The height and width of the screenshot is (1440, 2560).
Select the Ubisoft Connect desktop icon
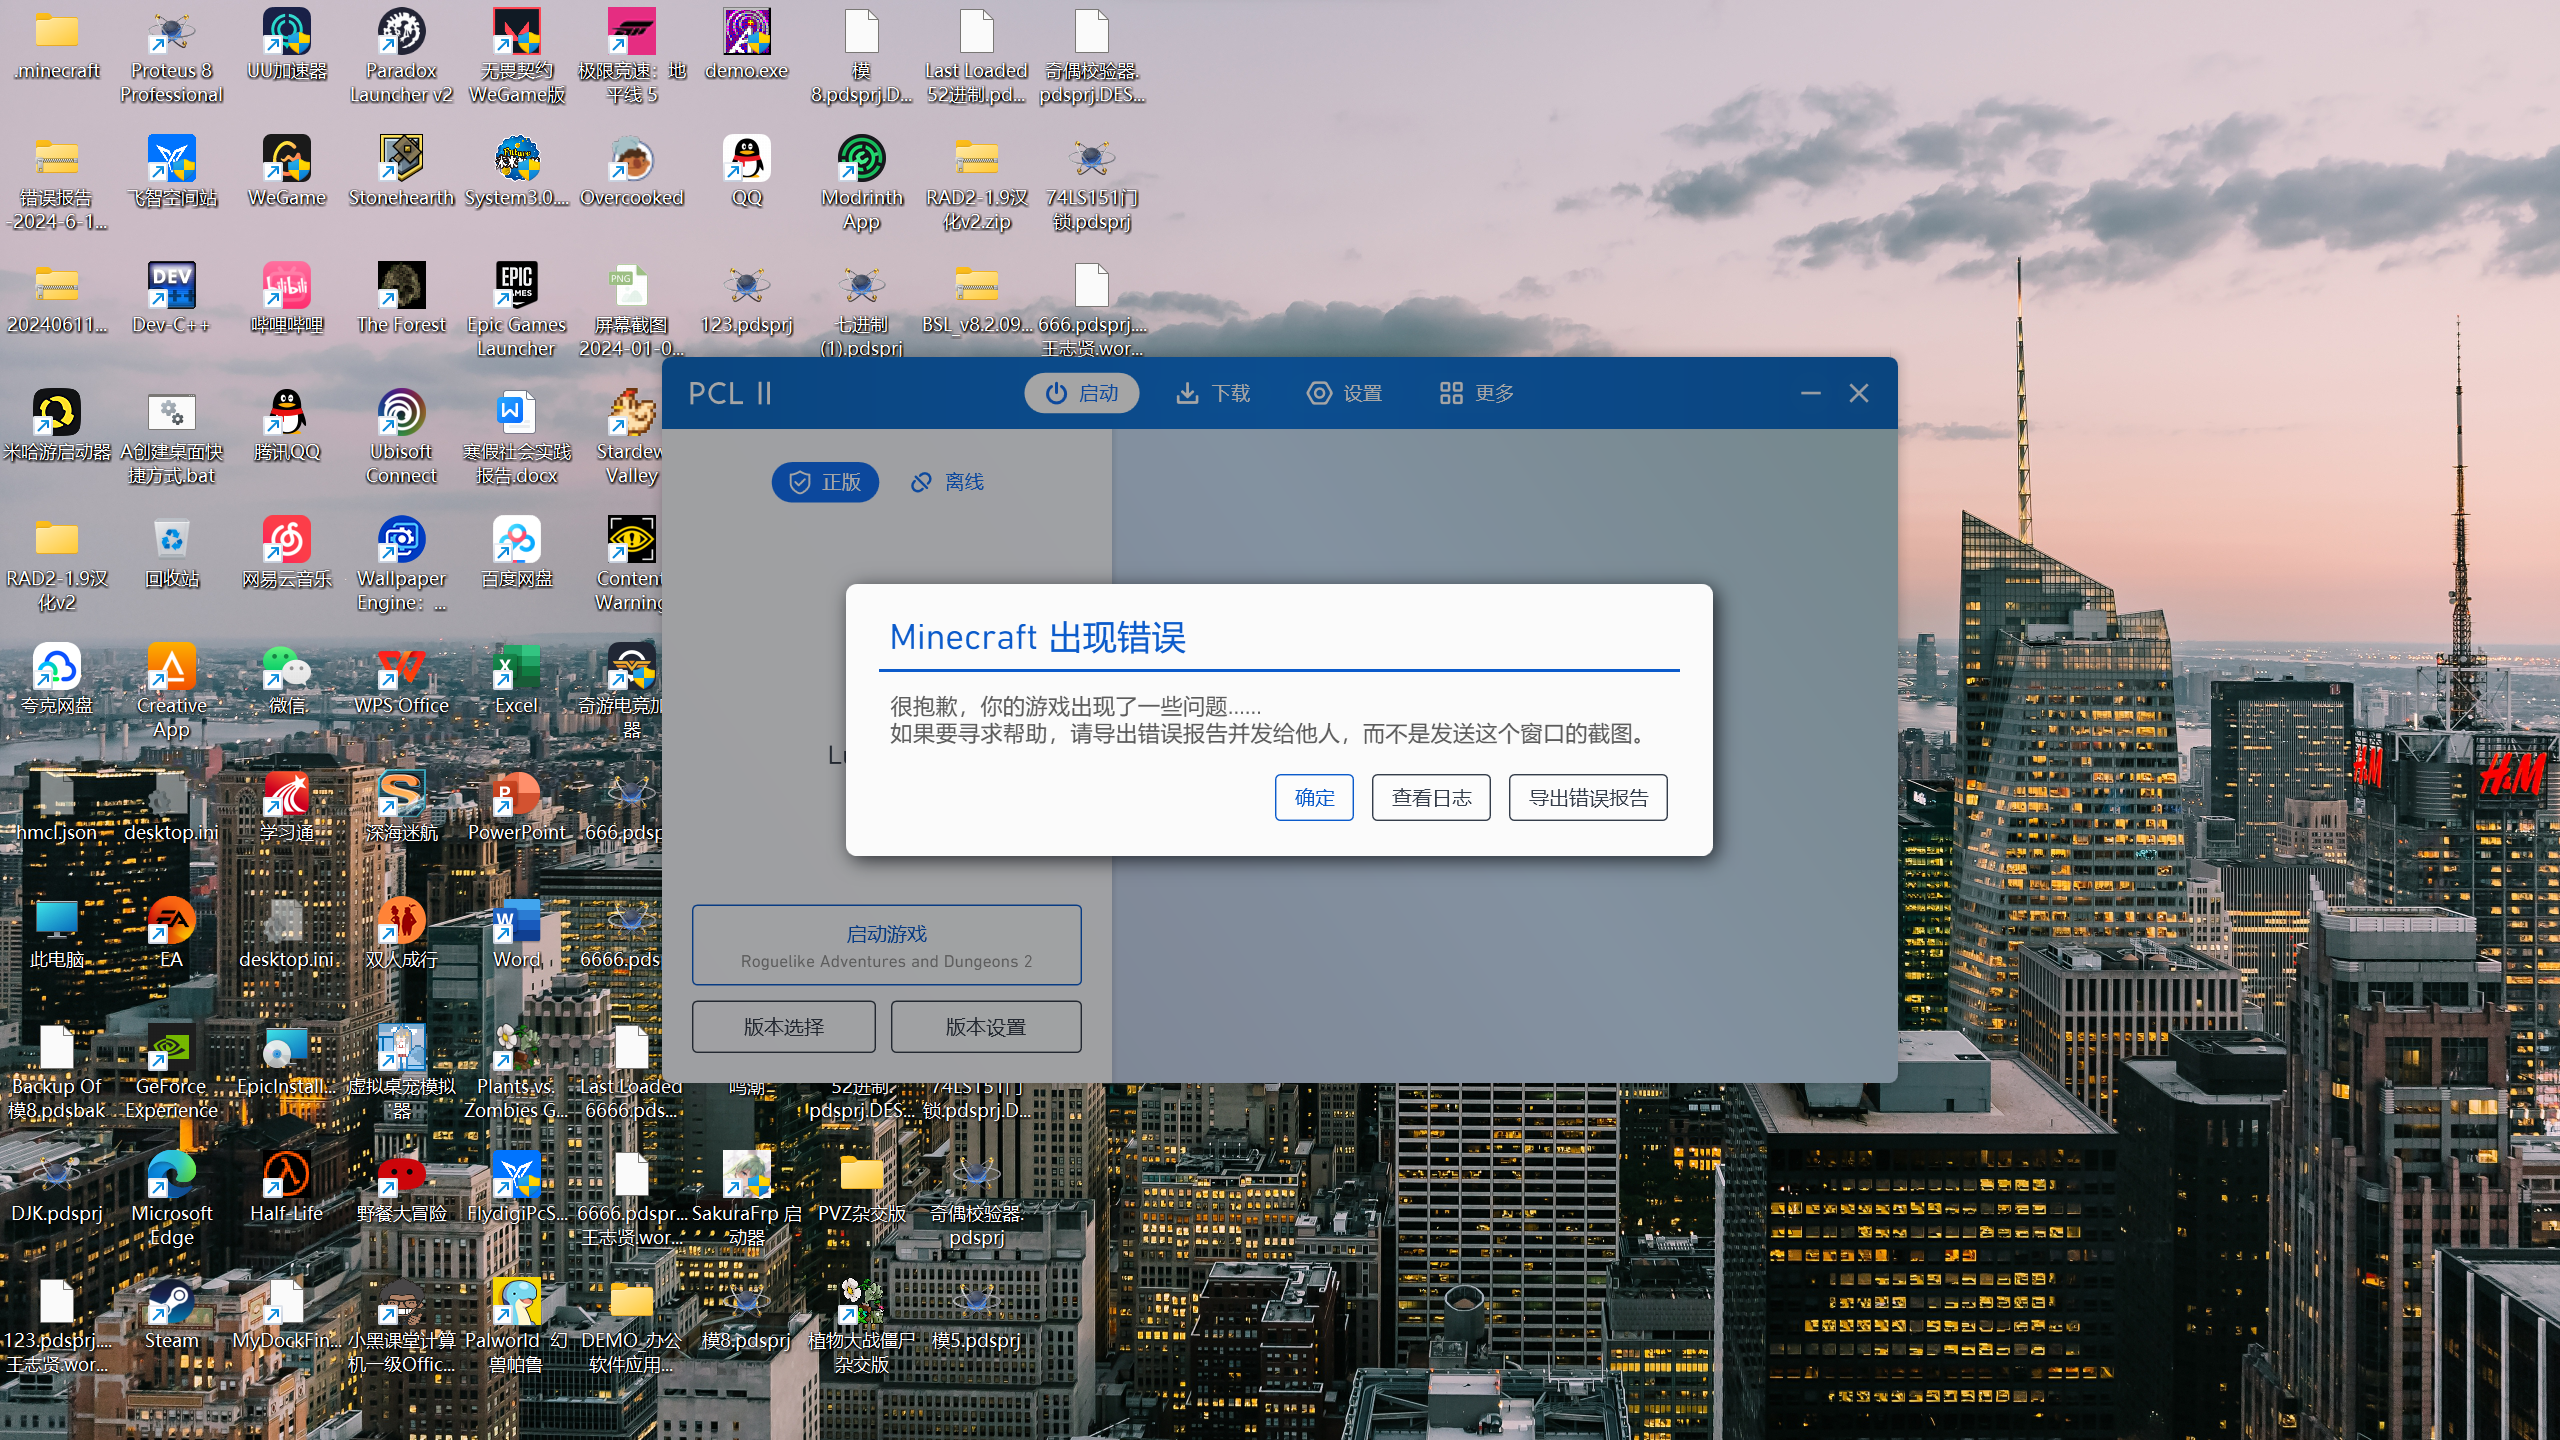click(x=401, y=437)
